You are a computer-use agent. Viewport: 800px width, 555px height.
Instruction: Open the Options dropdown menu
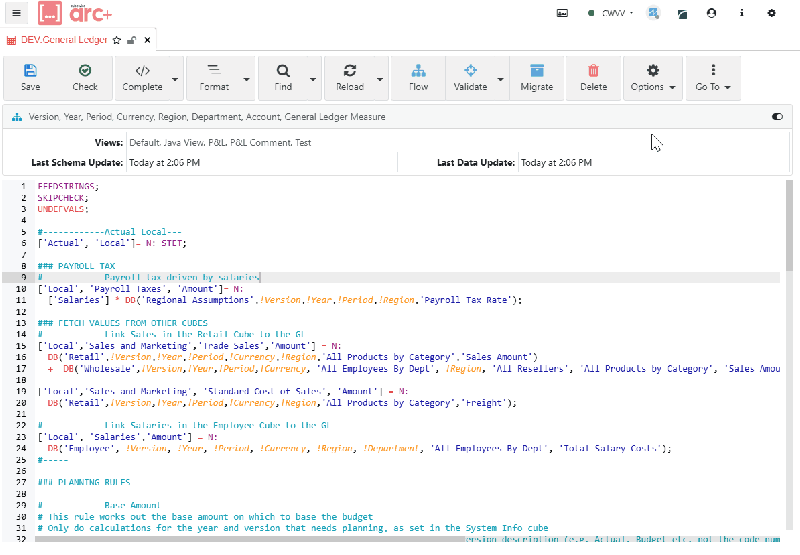click(x=653, y=78)
